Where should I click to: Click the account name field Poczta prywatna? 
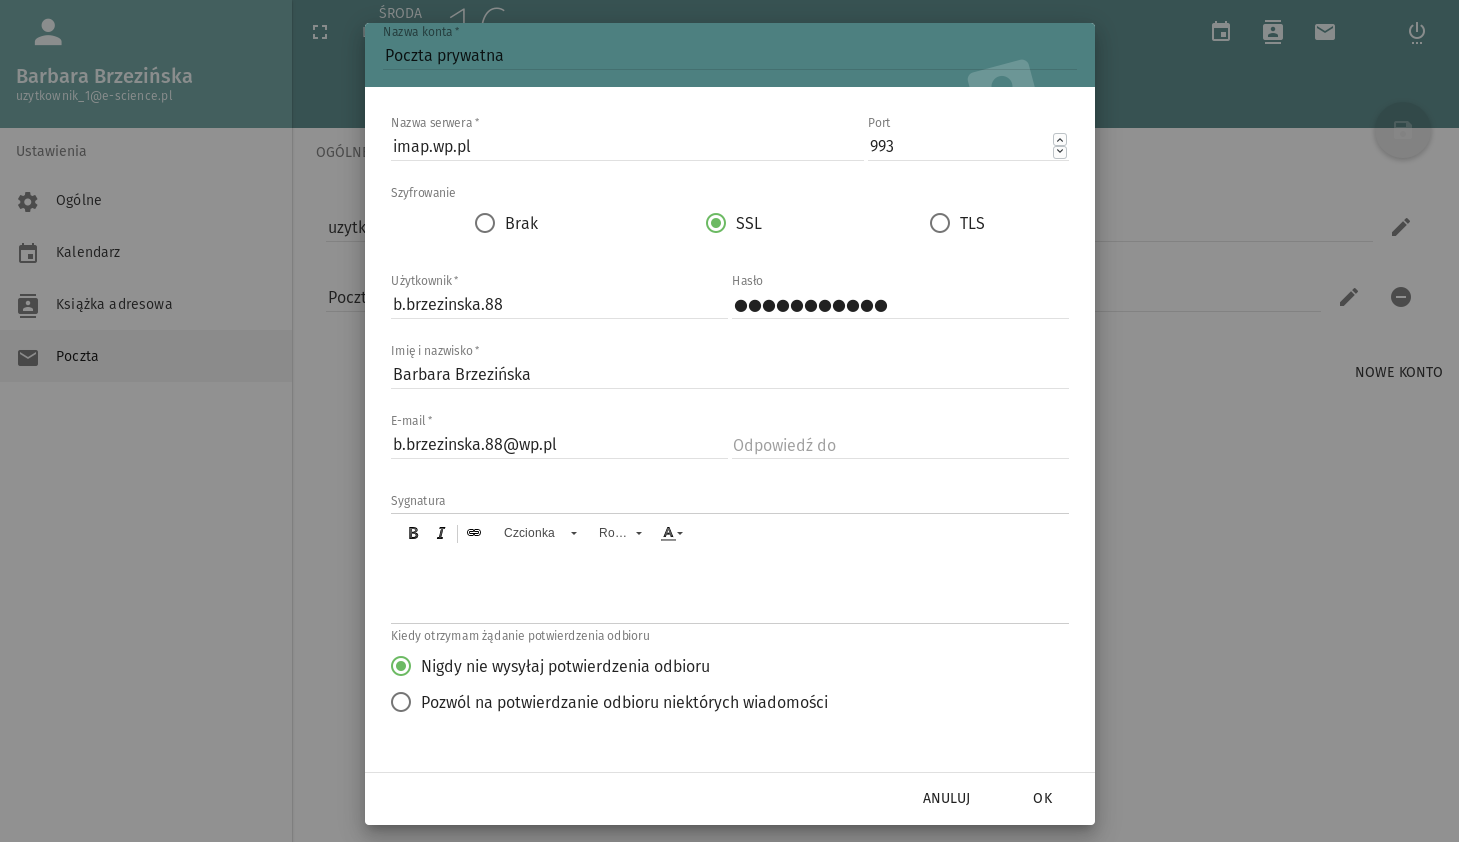tap(730, 55)
